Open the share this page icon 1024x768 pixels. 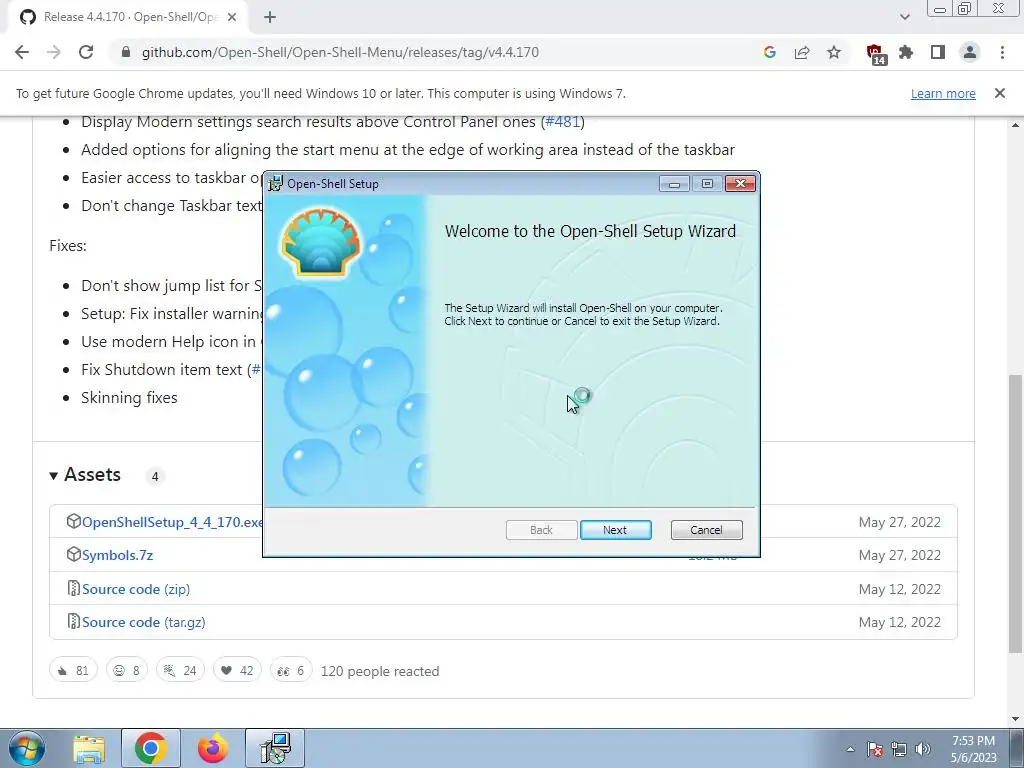(x=802, y=52)
